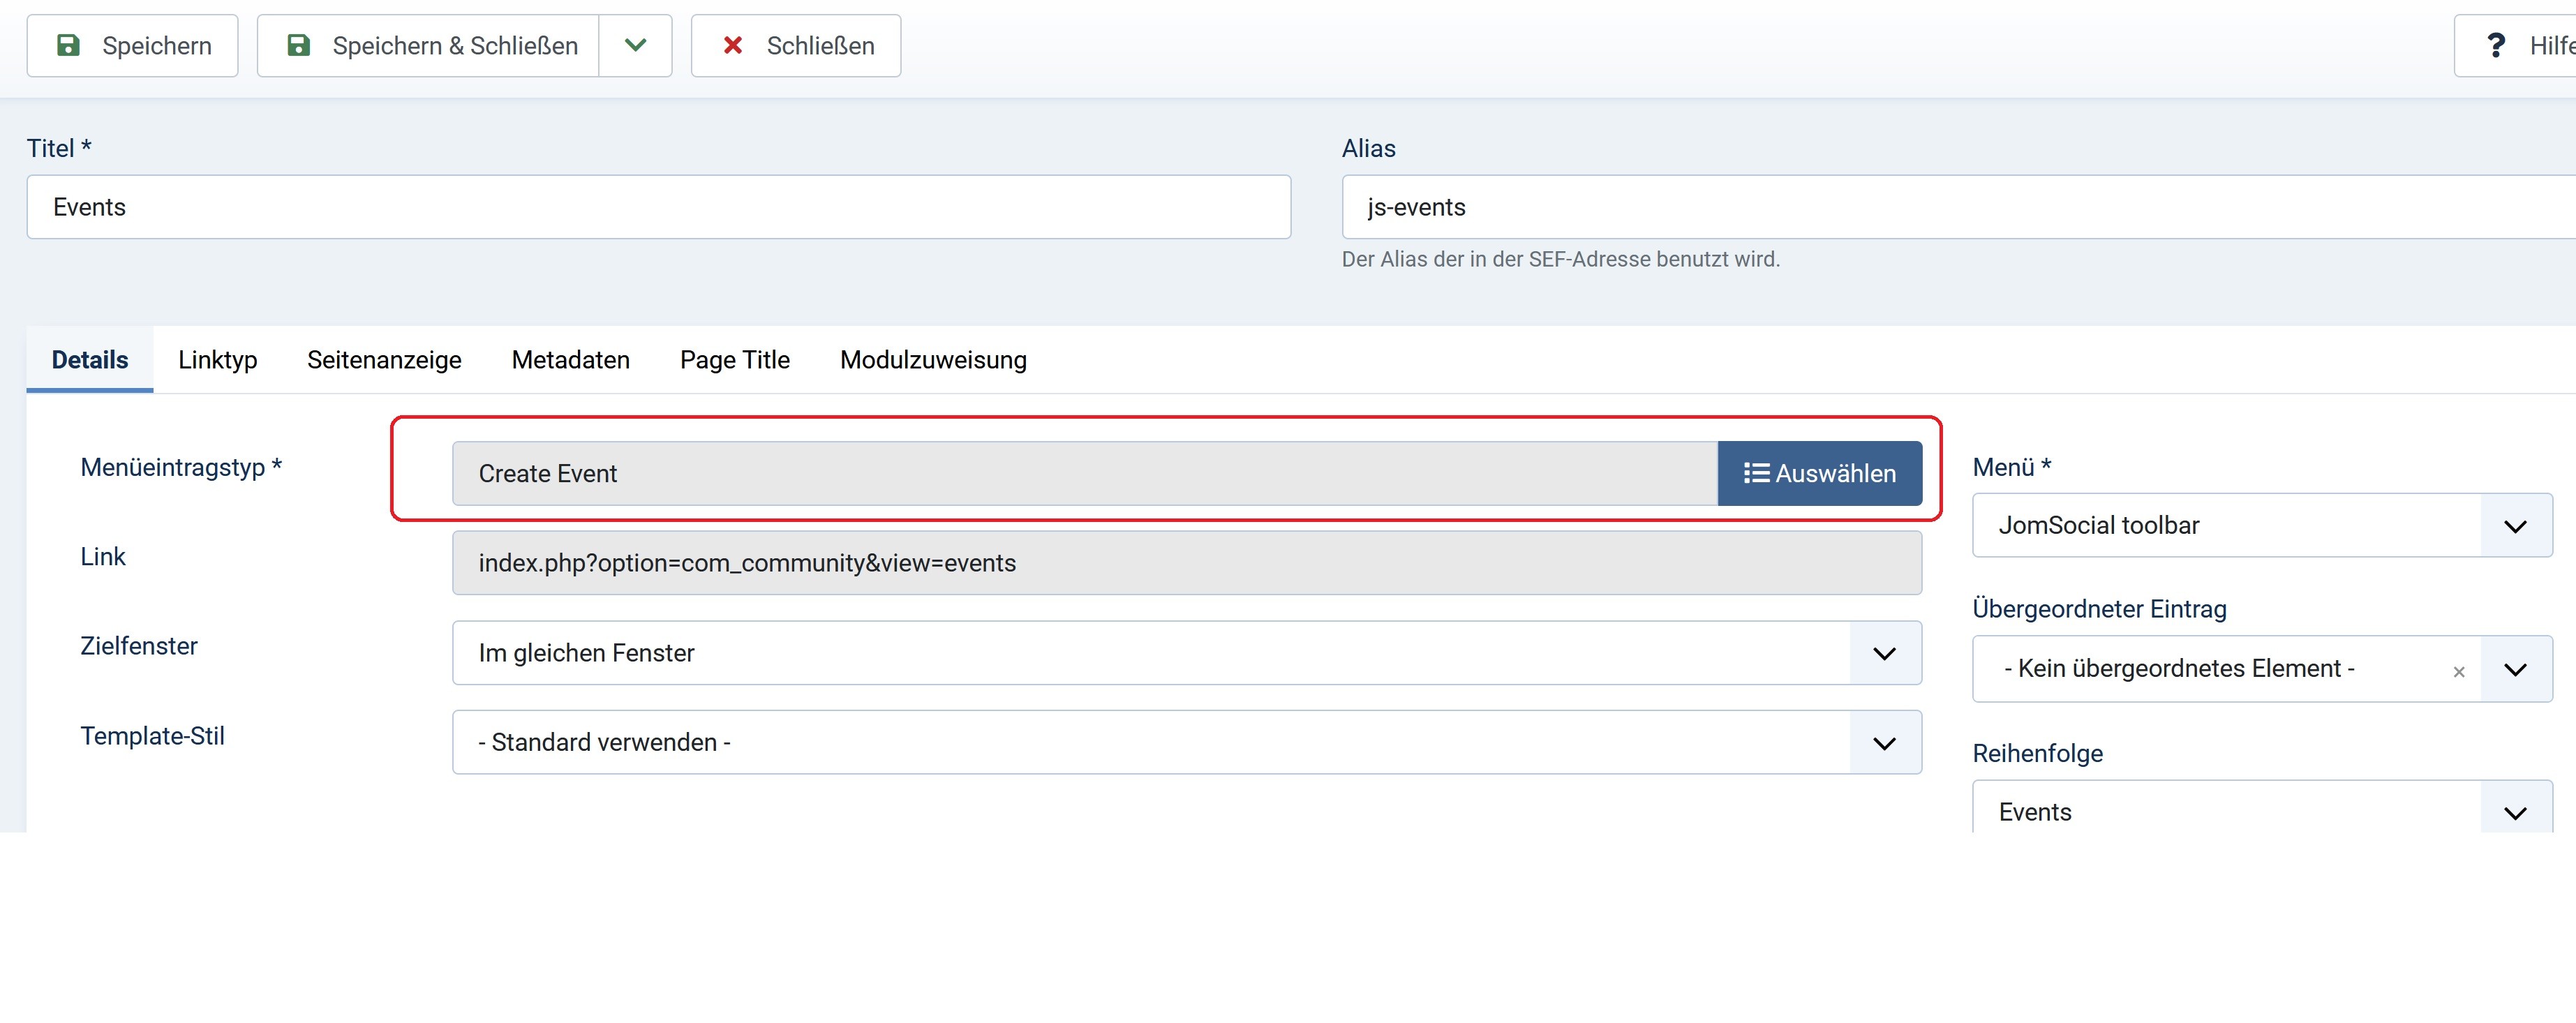This screenshot has height=1023, width=2576.
Task: Expand the save options dropdown arrow
Action: pos(635,46)
